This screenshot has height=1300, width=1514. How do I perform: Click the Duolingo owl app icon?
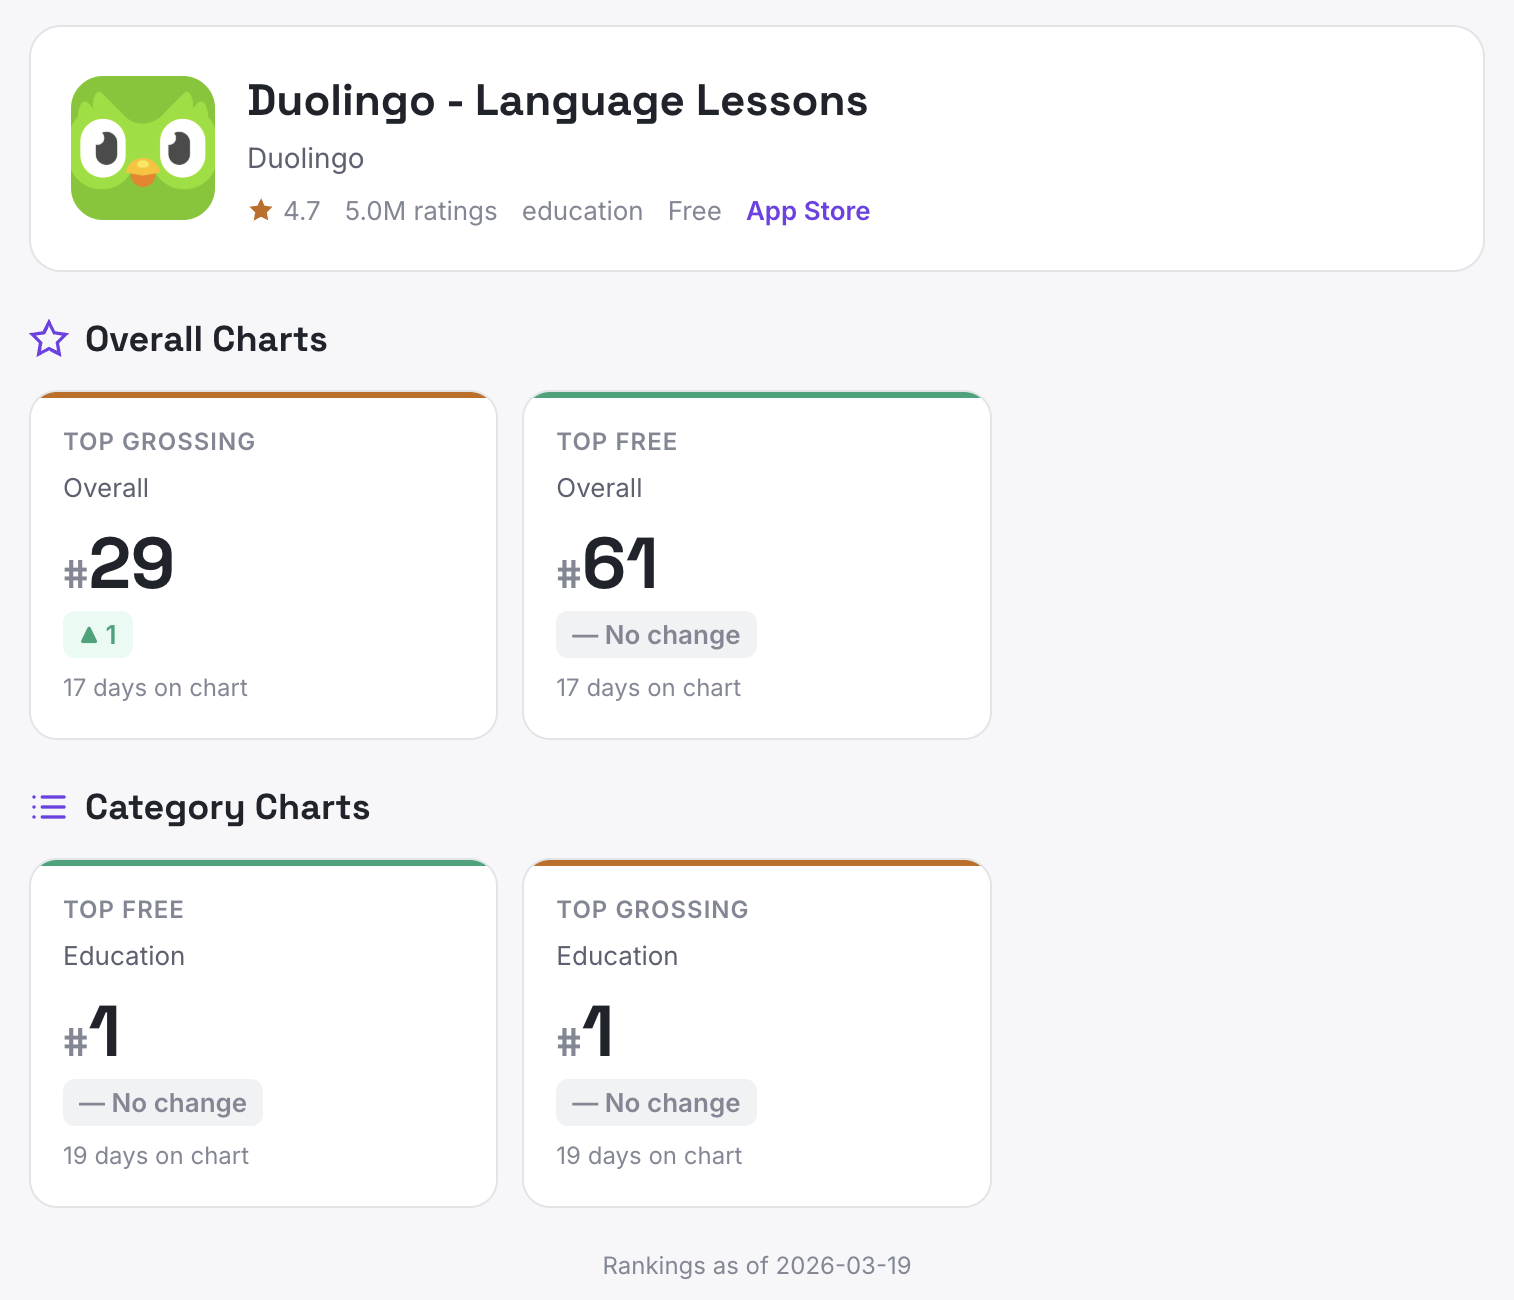pyautogui.click(x=143, y=148)
